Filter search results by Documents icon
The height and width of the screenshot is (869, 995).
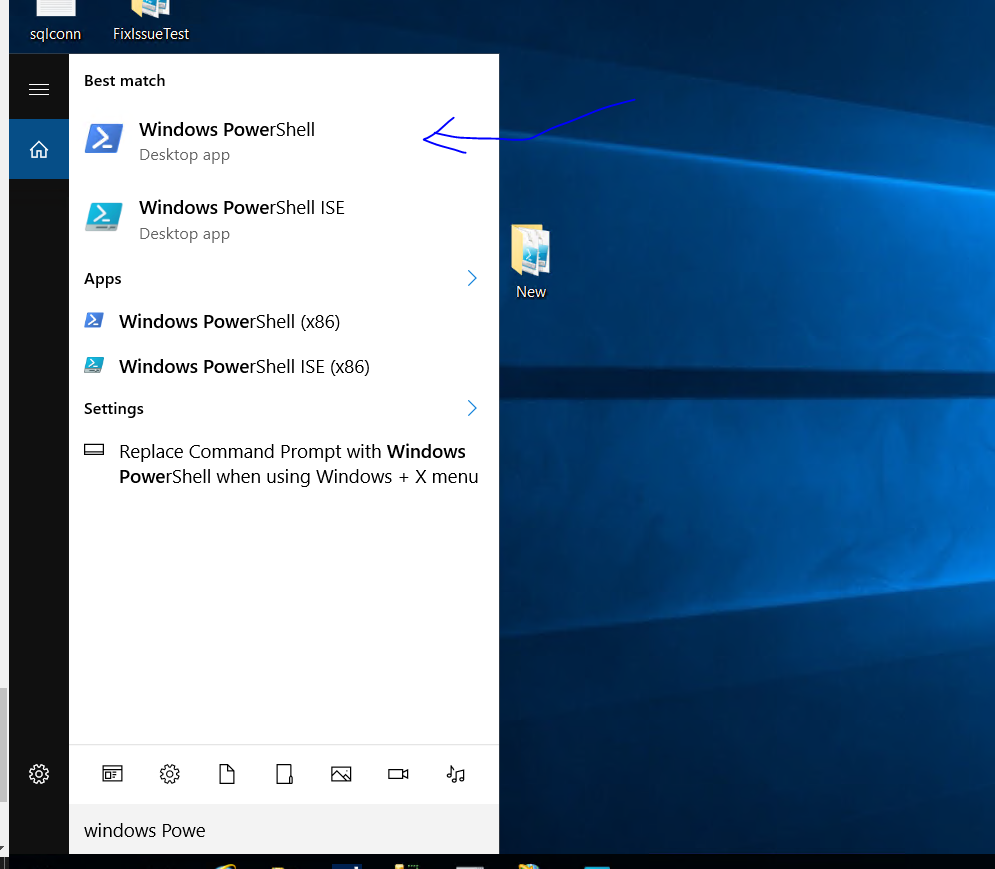(x=227, y=773)
